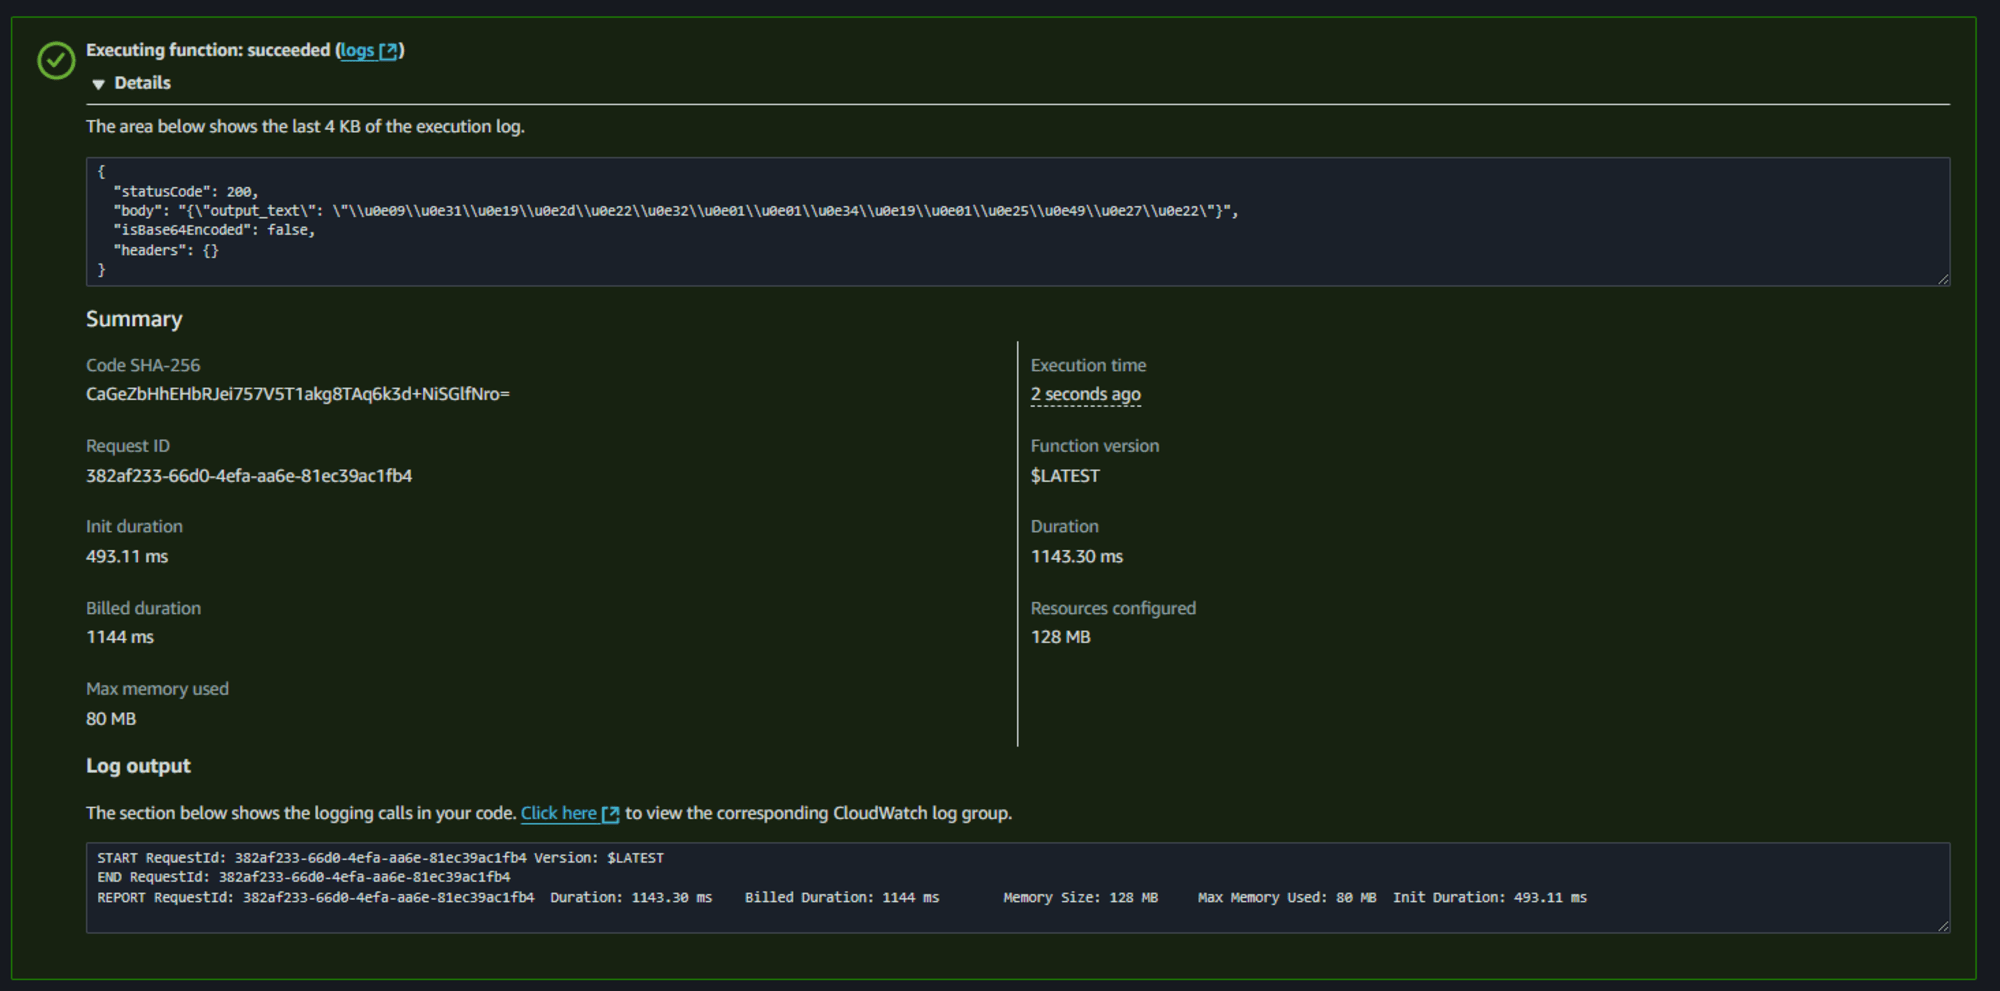This screenshot has height=991, width=2000.
Task: Select the max memory 80 MB value
Action: pos(111,719)
